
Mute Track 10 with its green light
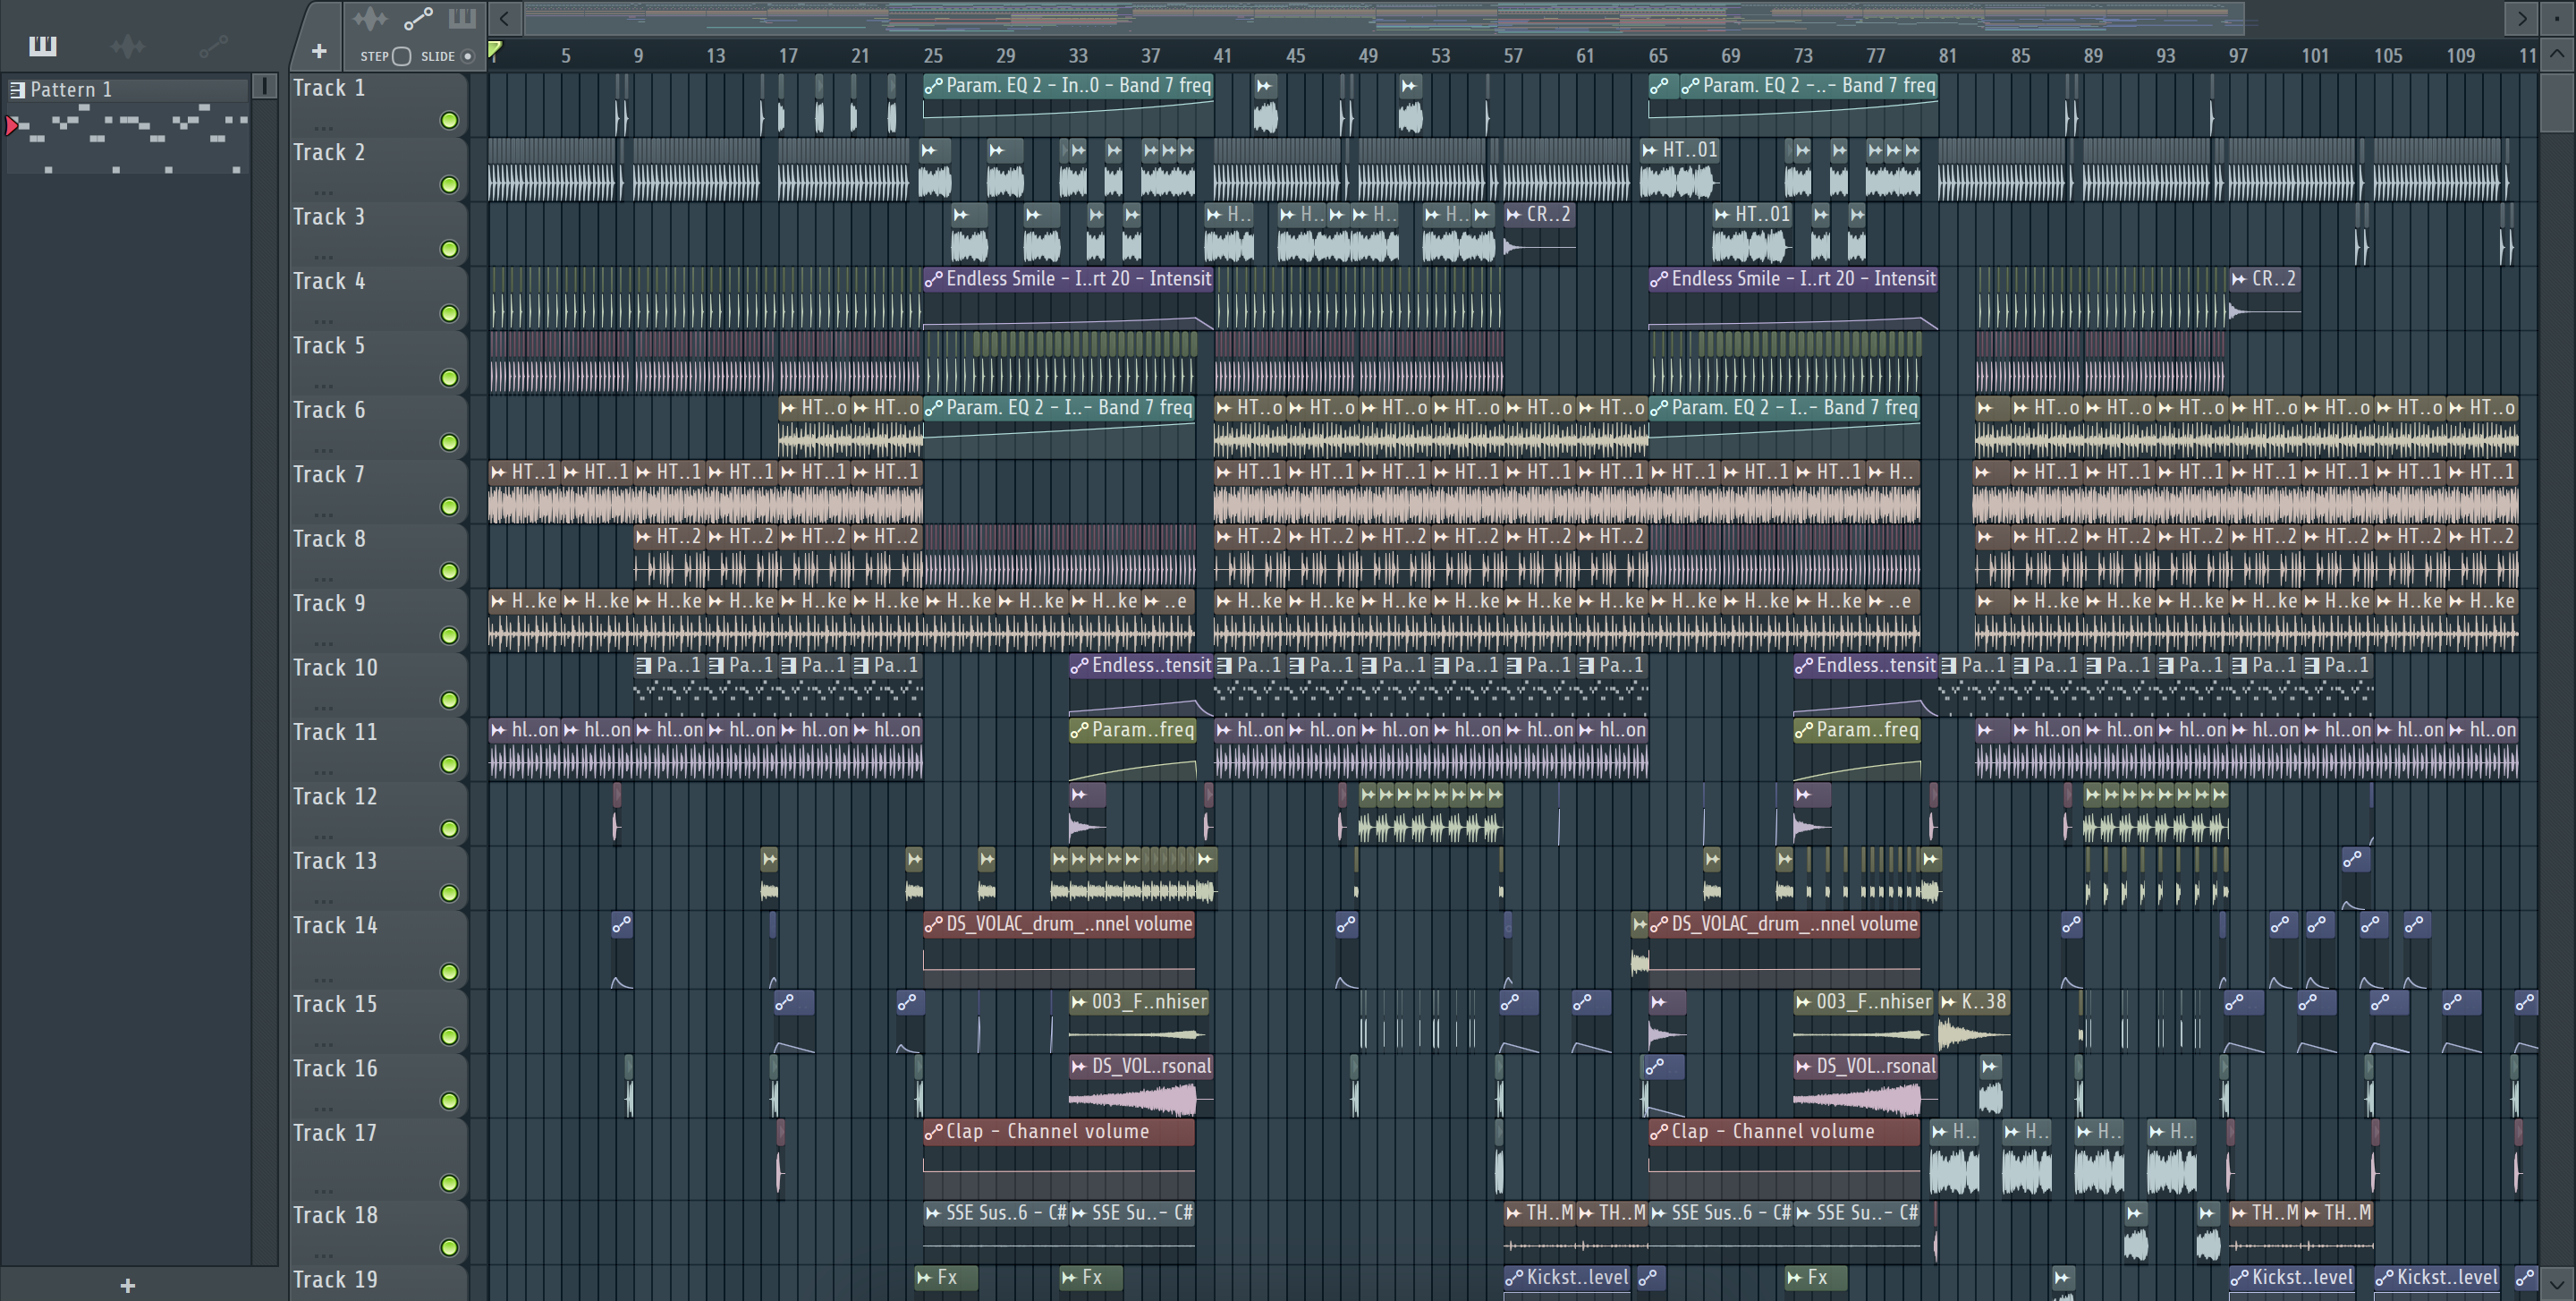[450, 699]
